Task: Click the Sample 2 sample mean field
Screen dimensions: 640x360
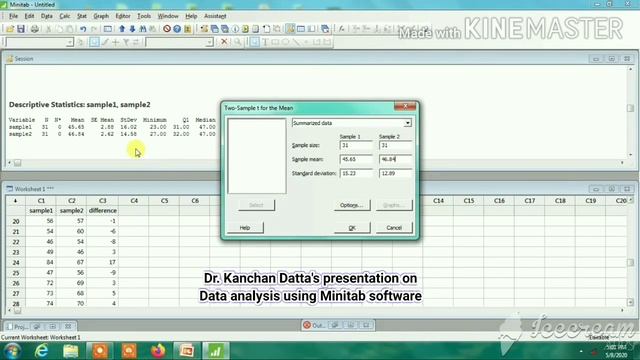Action: pyautogui.click(x=395, y=159)
